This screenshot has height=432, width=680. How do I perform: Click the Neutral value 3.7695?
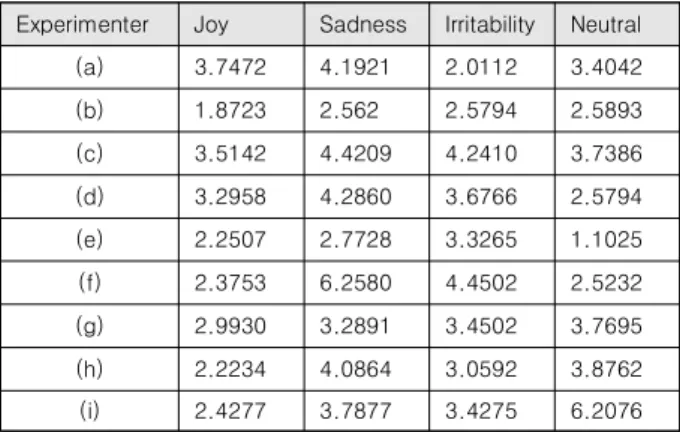pos(606,326)
